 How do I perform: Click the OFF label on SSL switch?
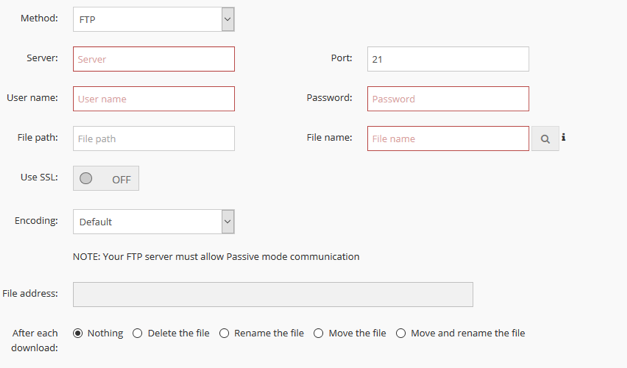pyautogui.click(x=121, y=180)
